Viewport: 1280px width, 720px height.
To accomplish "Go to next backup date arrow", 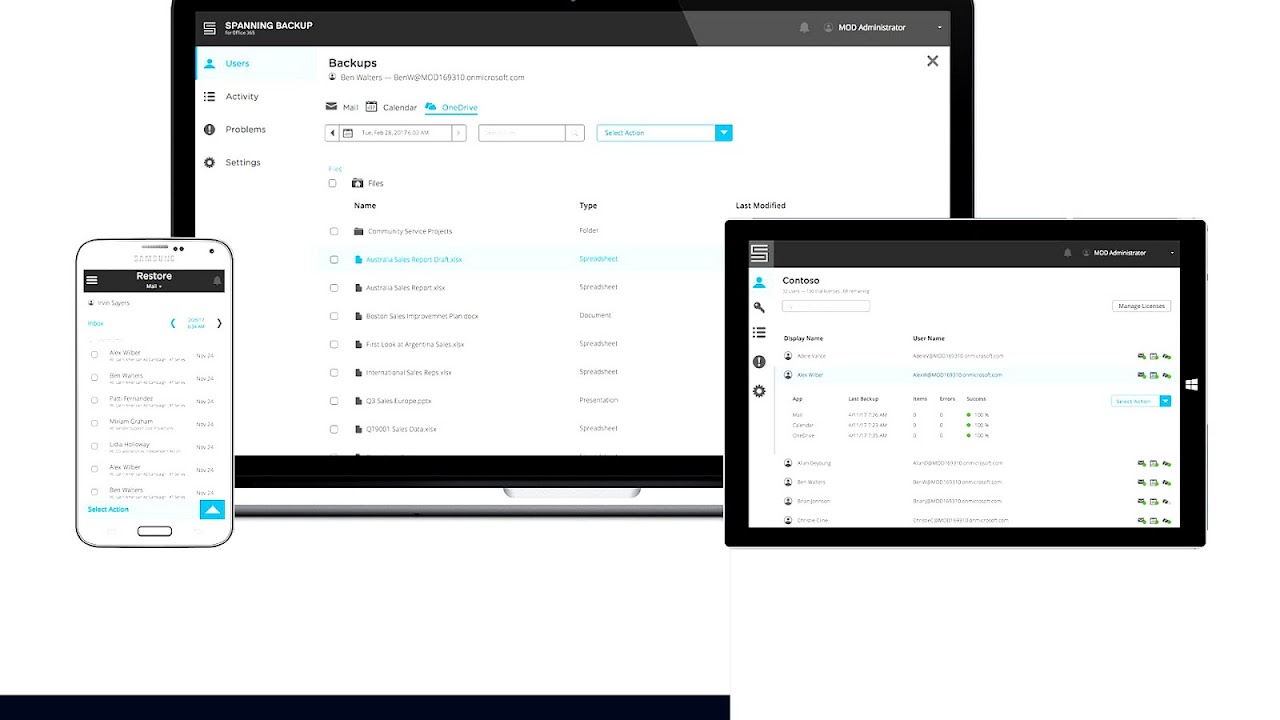I will (459, 133).
